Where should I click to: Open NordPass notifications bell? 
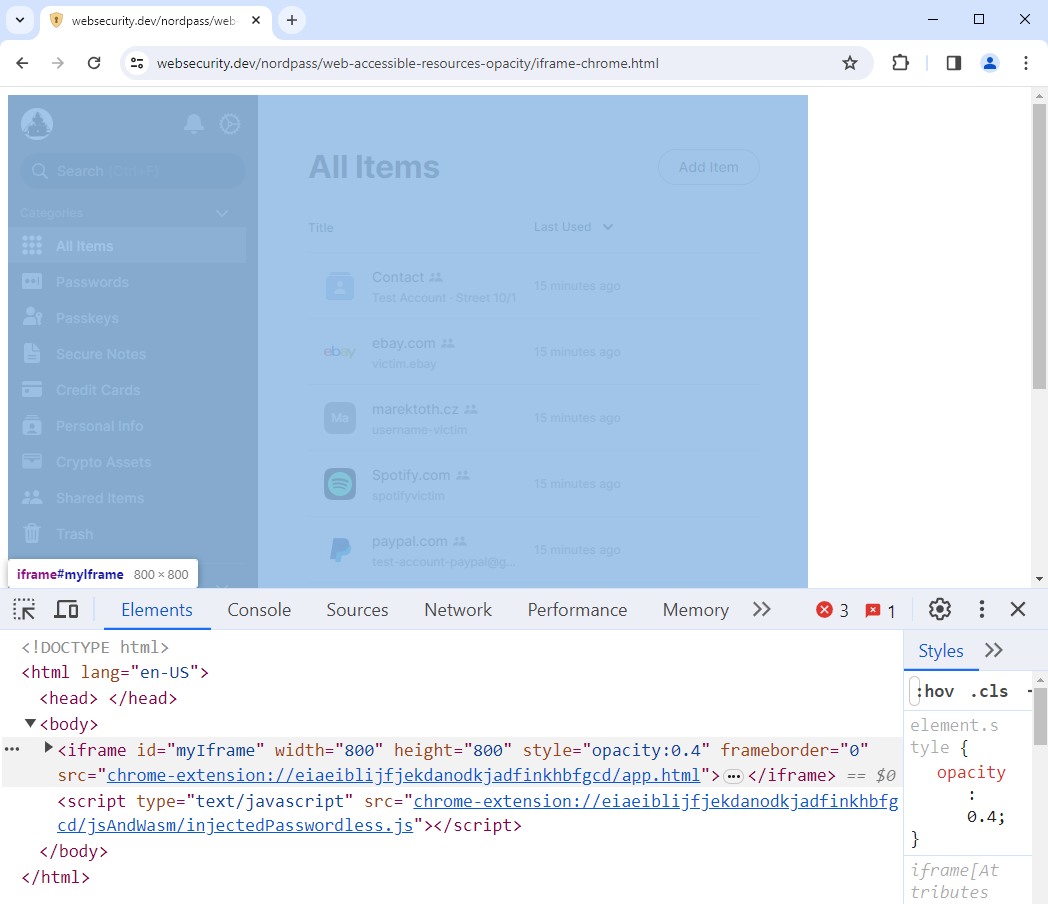pos(194,124)
